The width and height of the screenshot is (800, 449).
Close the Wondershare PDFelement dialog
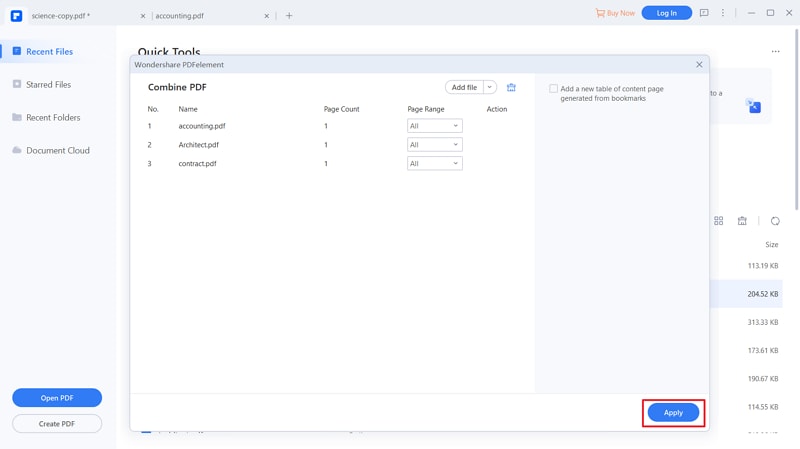(x=699, y=64)
